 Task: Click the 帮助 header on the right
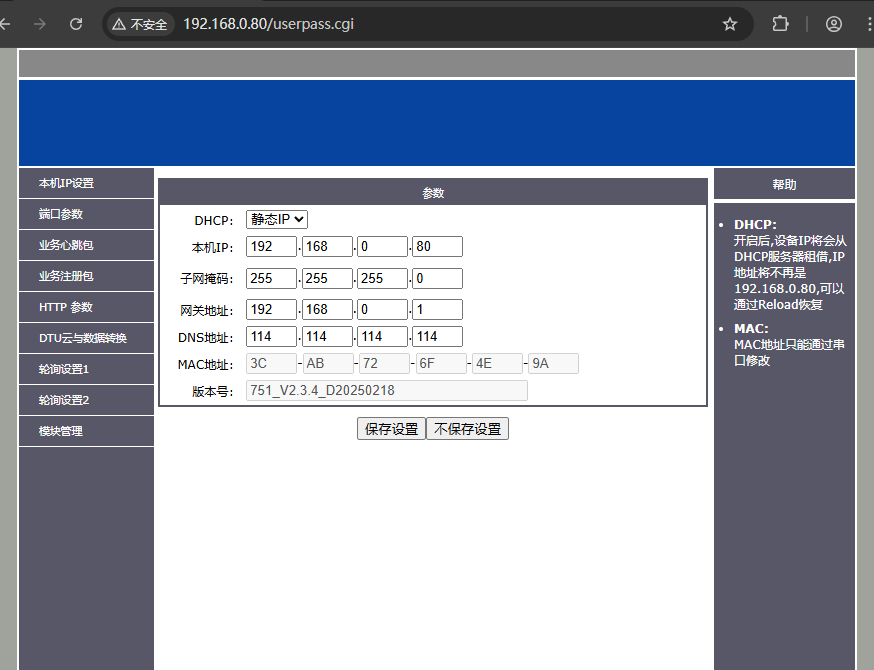(784, 184)
